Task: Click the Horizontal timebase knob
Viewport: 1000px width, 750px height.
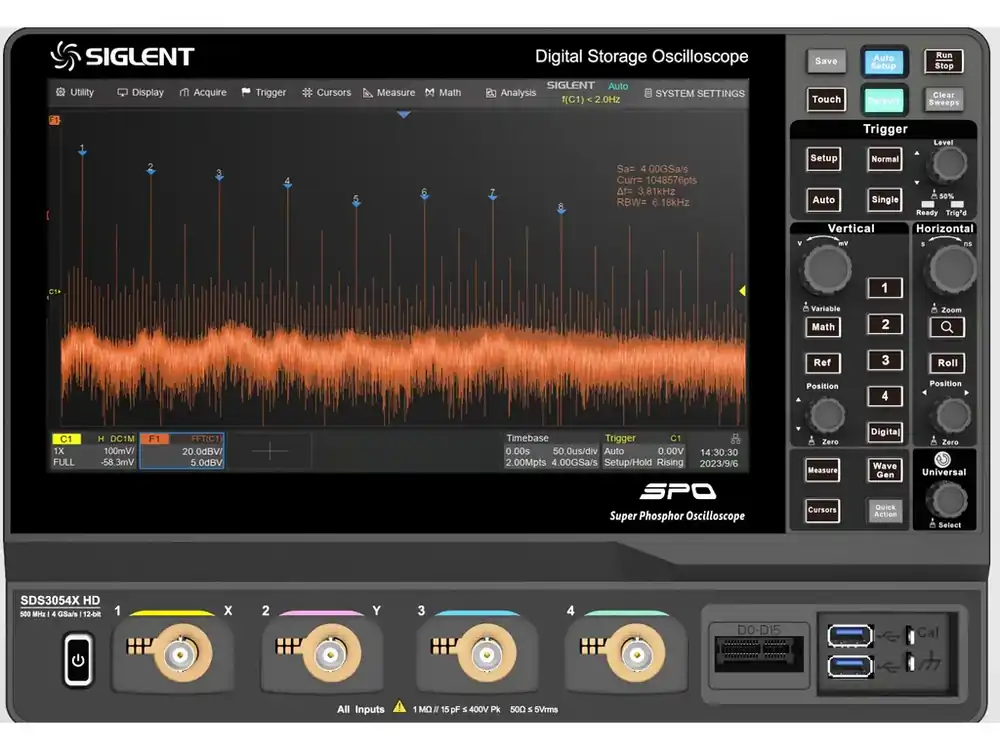Action: (952, 269)
